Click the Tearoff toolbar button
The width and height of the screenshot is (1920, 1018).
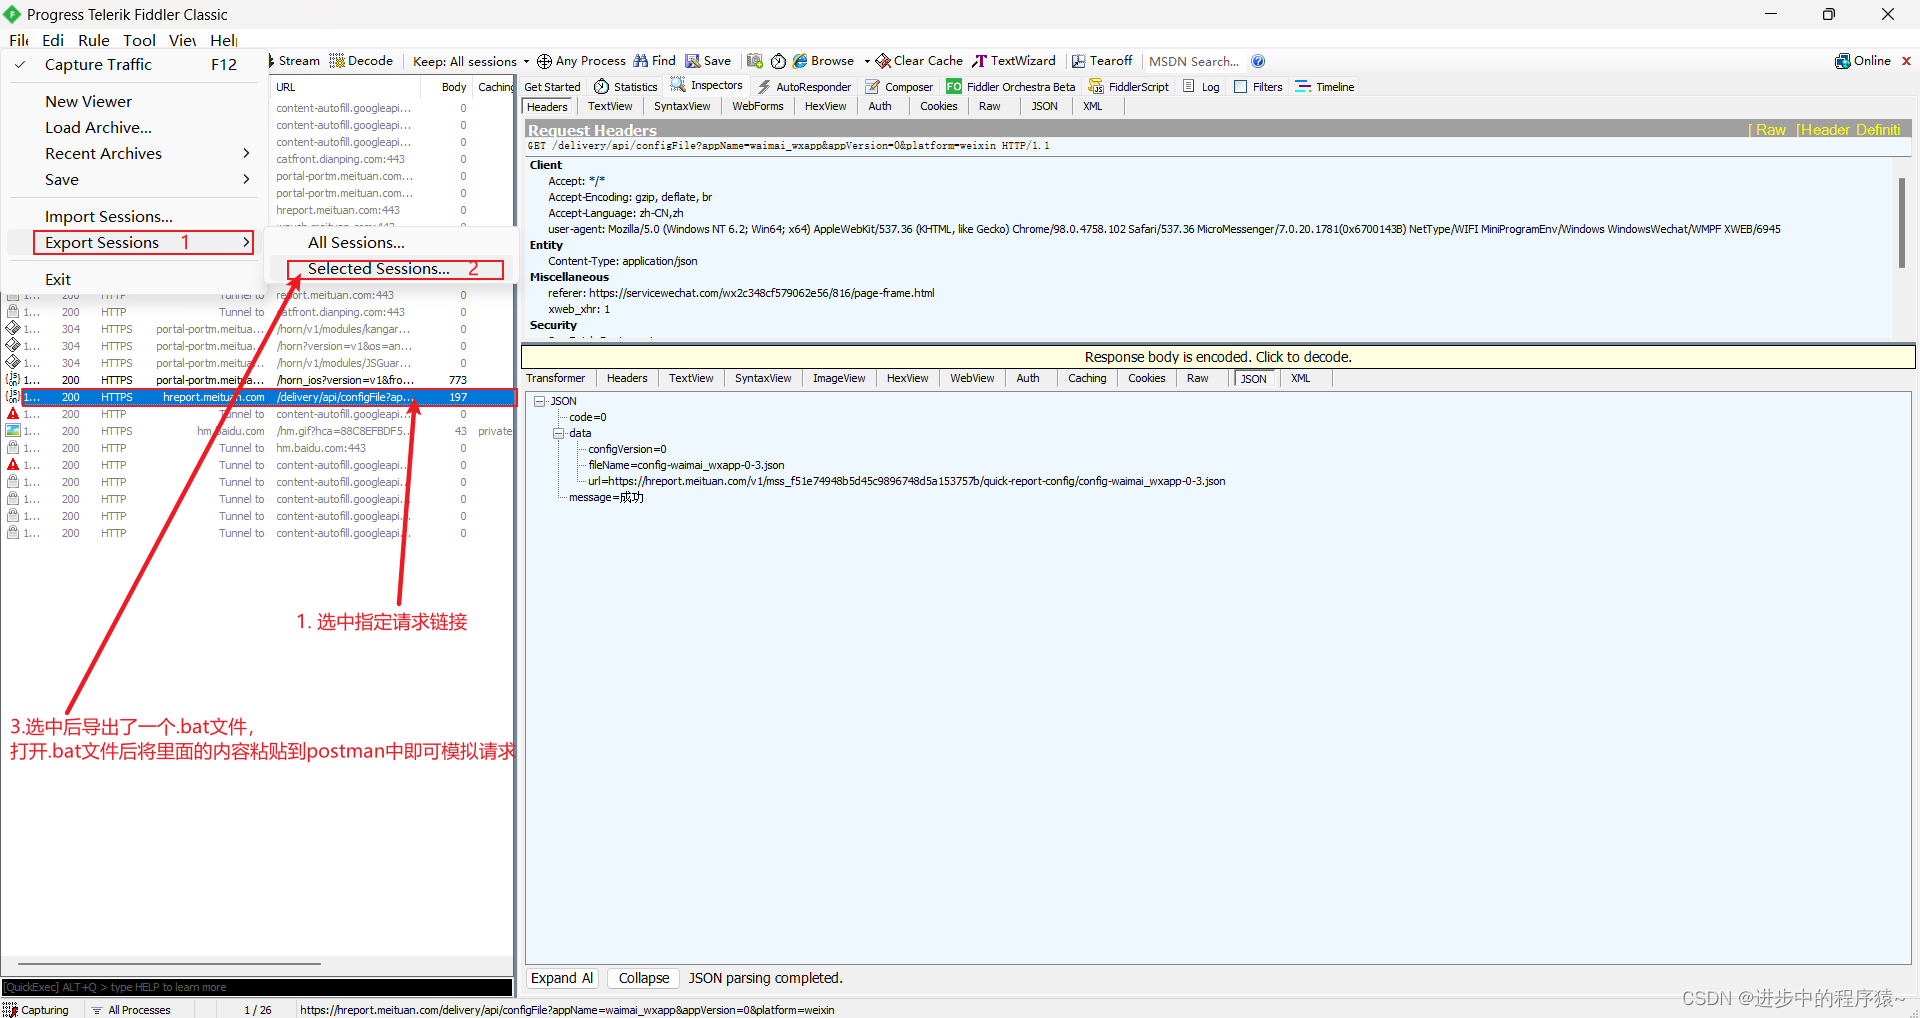(1102, 61)
